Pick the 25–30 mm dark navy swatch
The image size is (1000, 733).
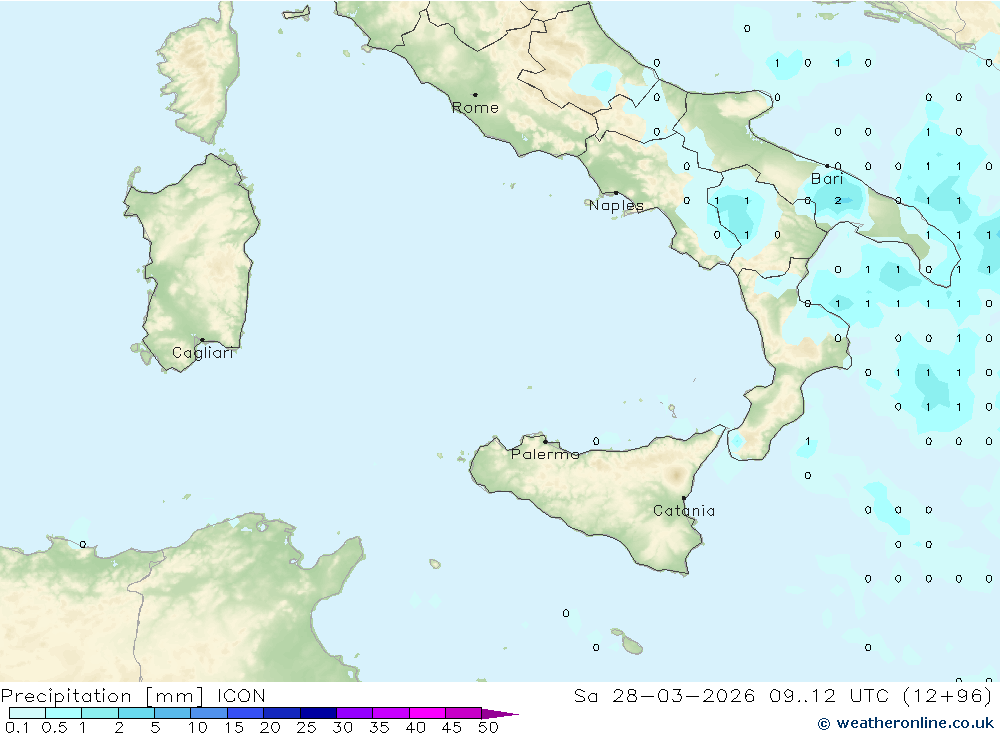[x=318, y=713]
